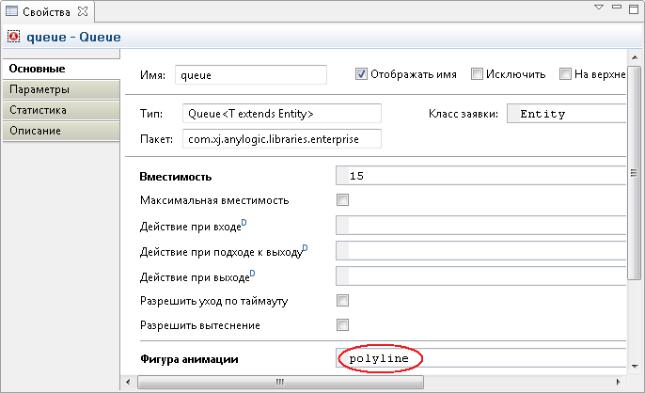Click the Properties view icon beside Свойства
Image resolution: width=645 pixels, height=393 pixels.
point(11,11)
